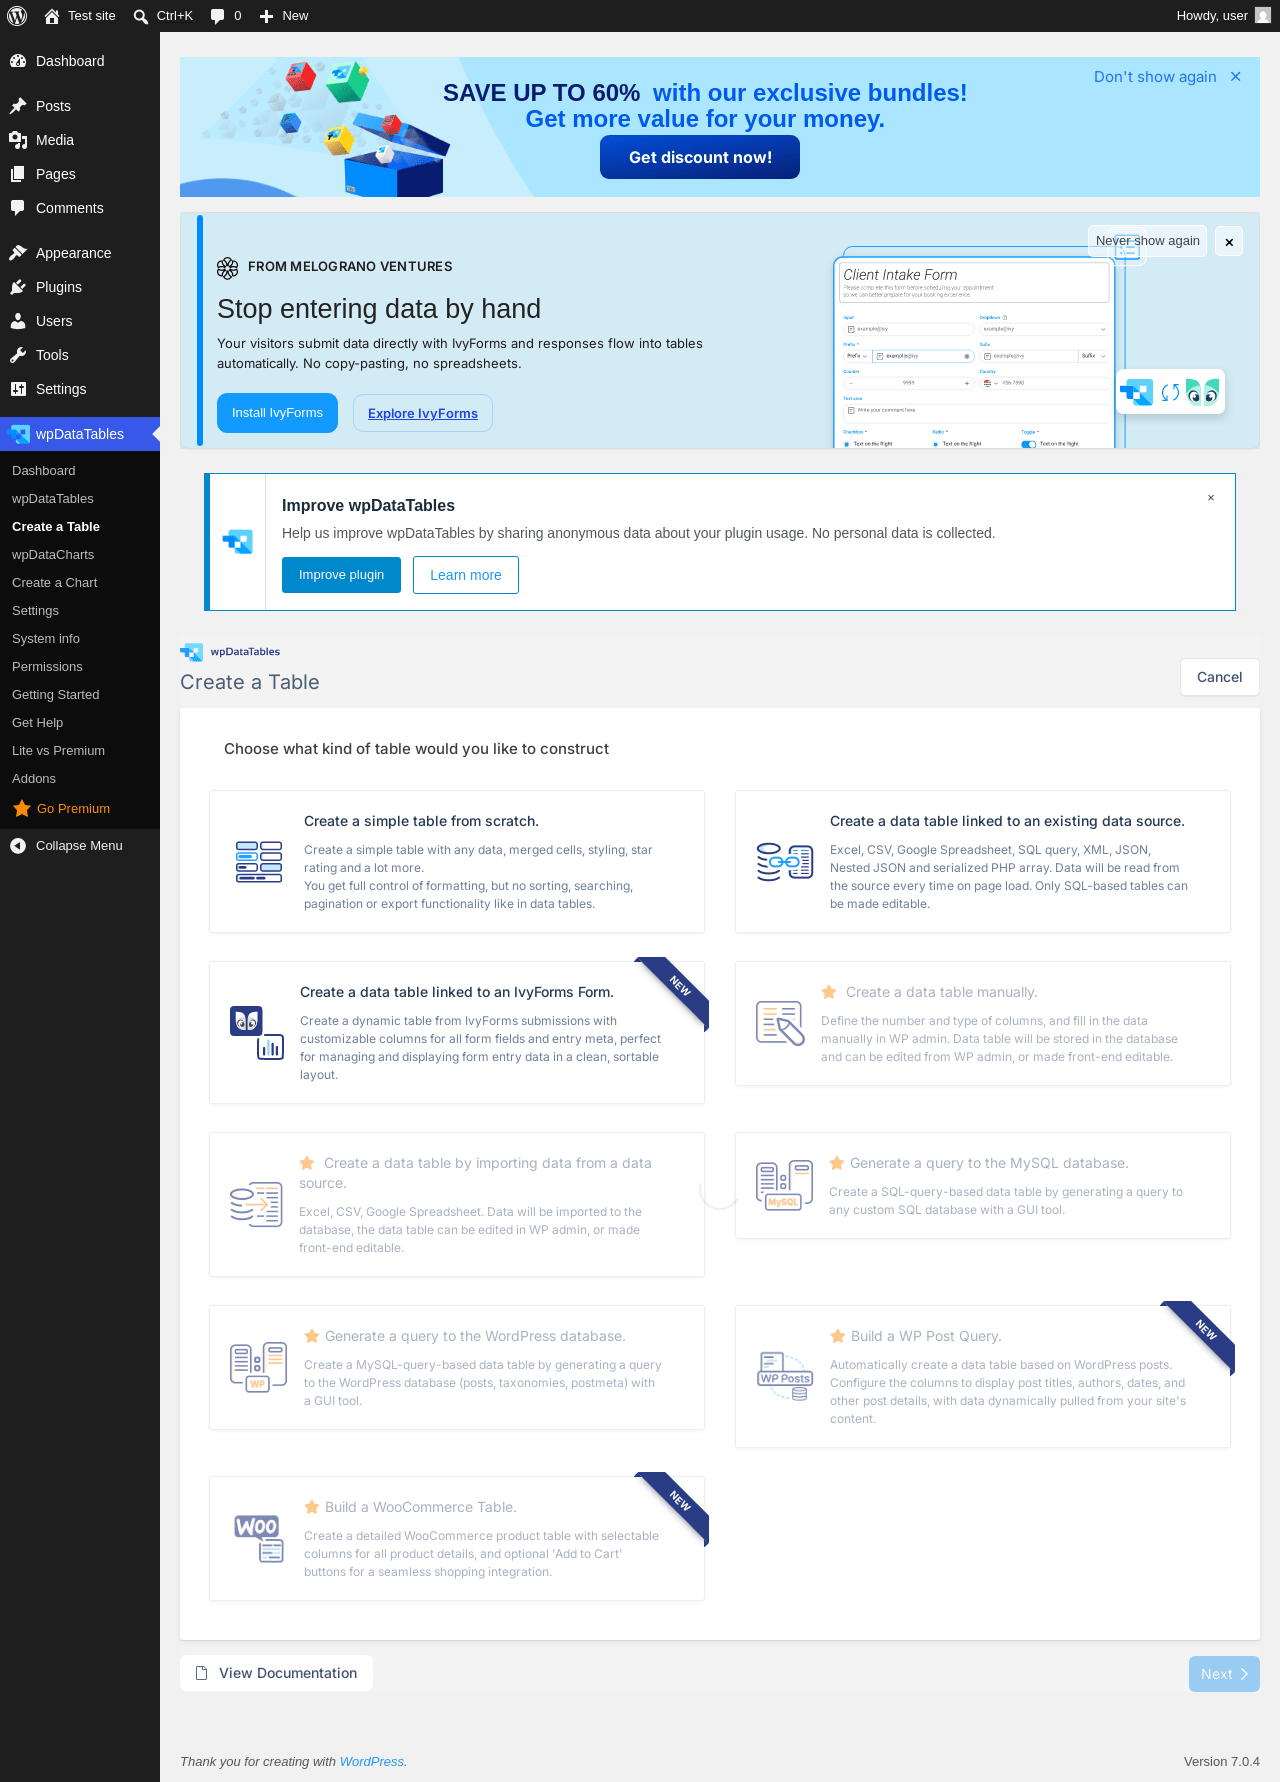
Task: Click the Media icon
Action: (18, 140)
